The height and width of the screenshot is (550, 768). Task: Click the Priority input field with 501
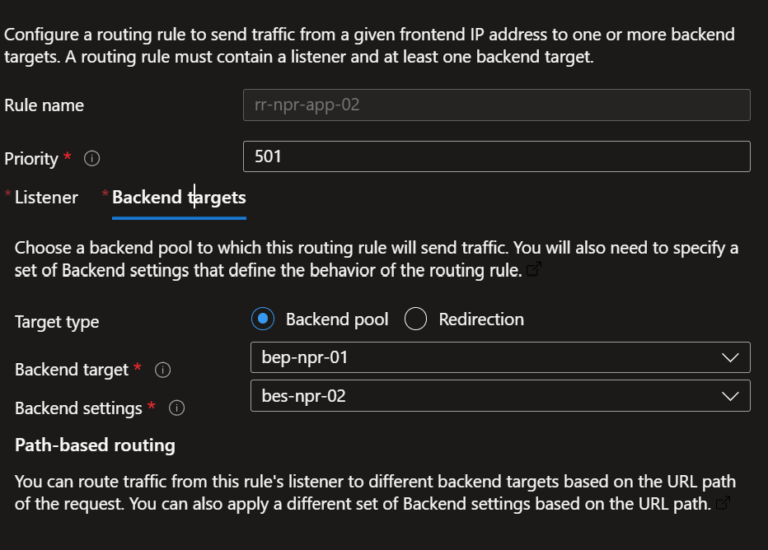497,156
